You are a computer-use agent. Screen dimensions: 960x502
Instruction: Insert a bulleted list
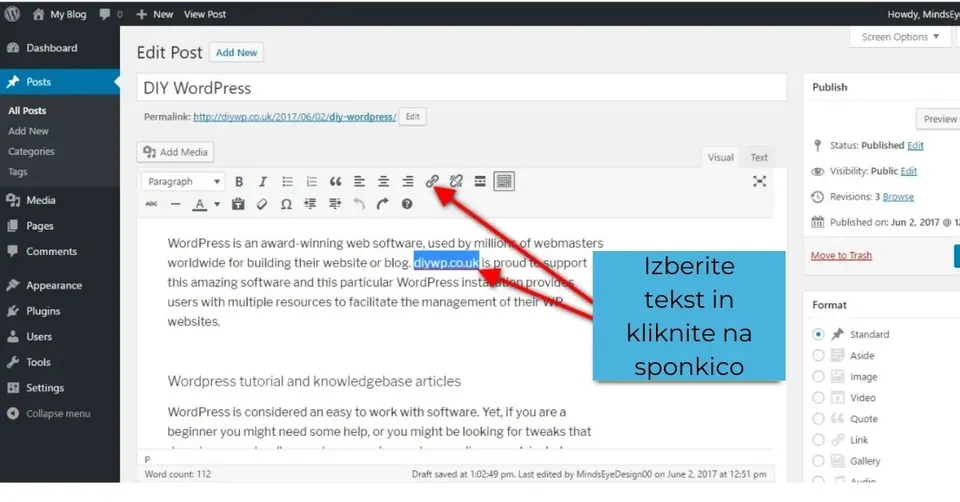click(x=287, y=181)
